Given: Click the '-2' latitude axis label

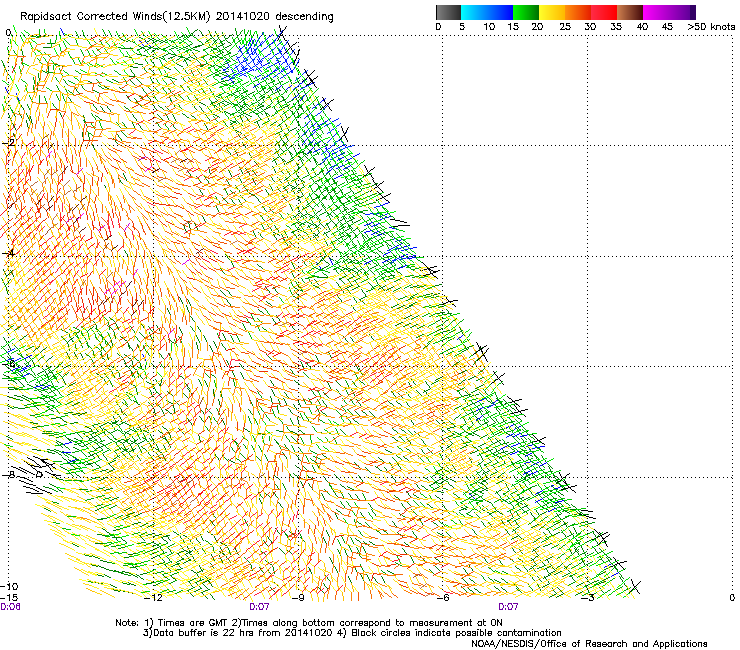Looking at the screenshot, I should [x=9, y=142].
